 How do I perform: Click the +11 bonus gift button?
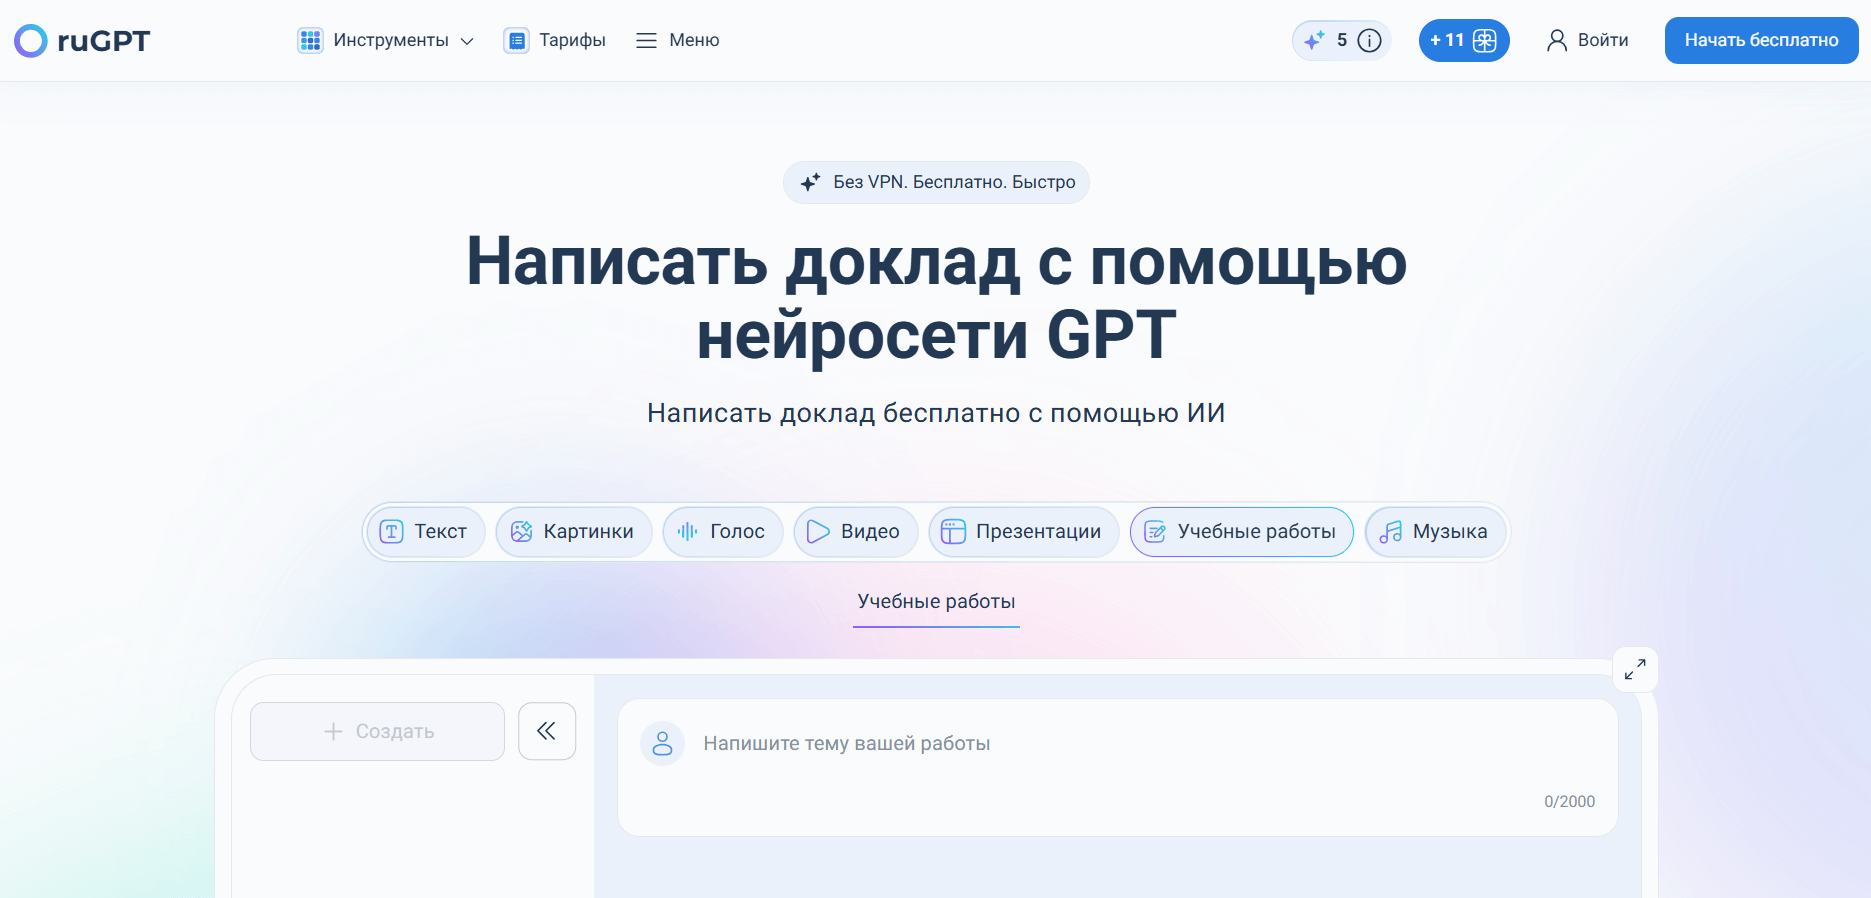coord(1463,41)
